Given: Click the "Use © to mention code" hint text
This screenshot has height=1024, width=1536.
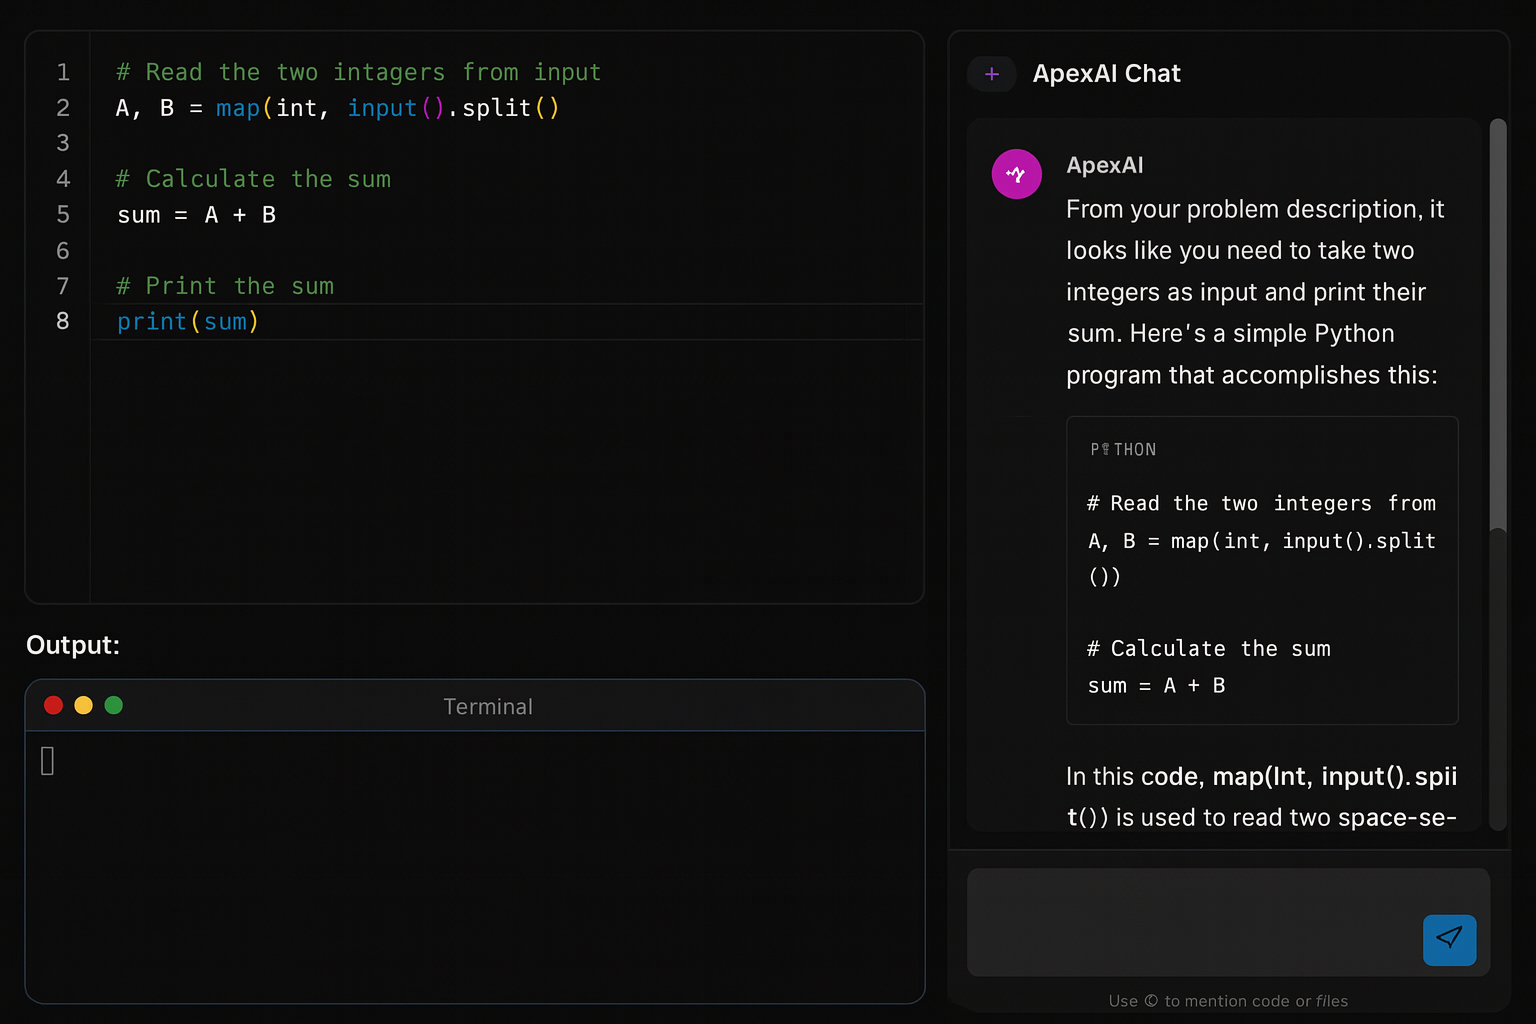Looking at the screenshot, I should click(1227, 1001).
